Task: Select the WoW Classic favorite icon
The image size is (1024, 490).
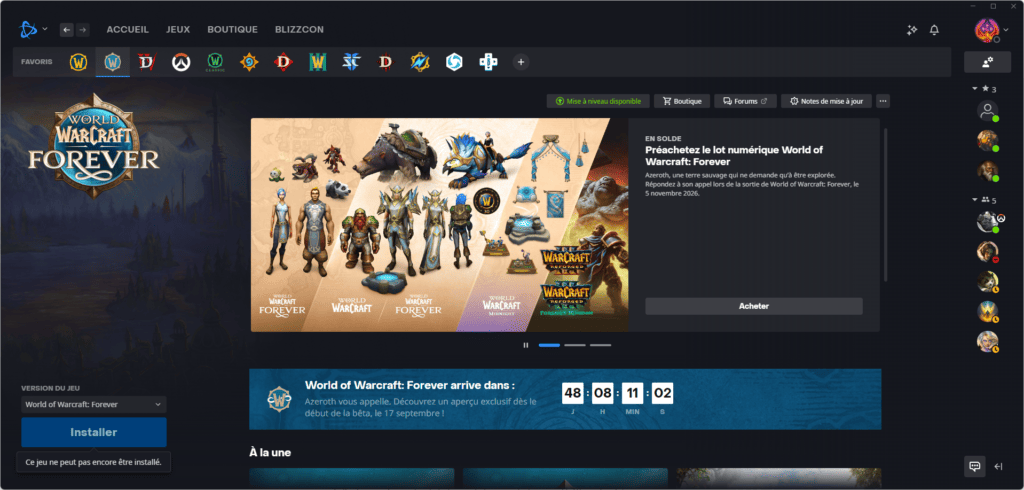Action: click(x=215, y=62)
